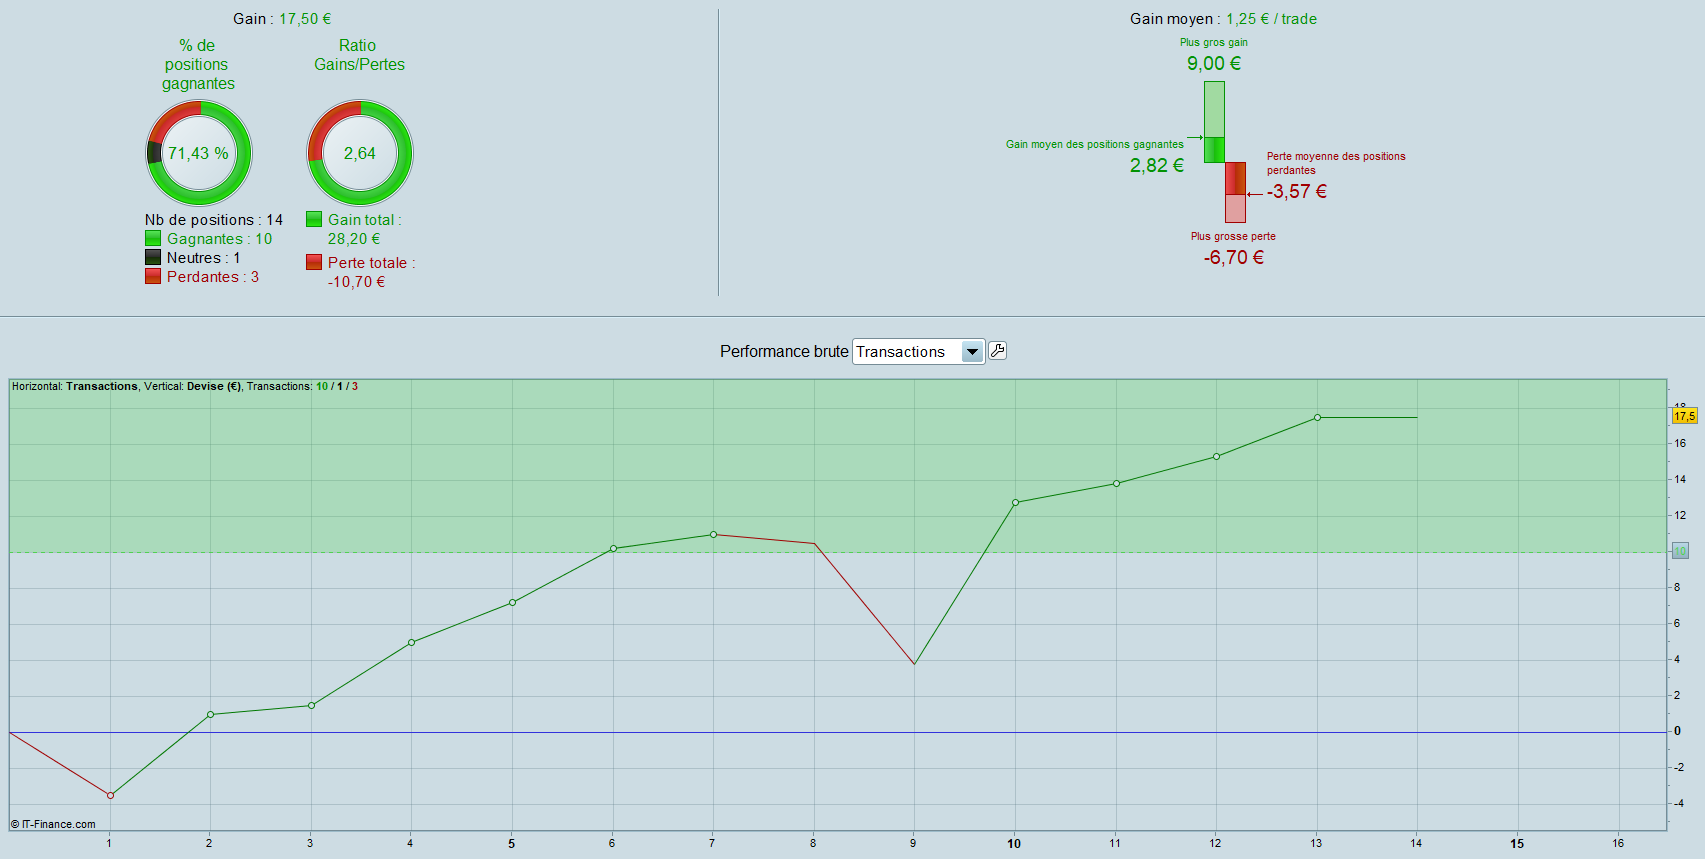Click the 2,64 gains/losses ratio donut chart

[360, 153]
